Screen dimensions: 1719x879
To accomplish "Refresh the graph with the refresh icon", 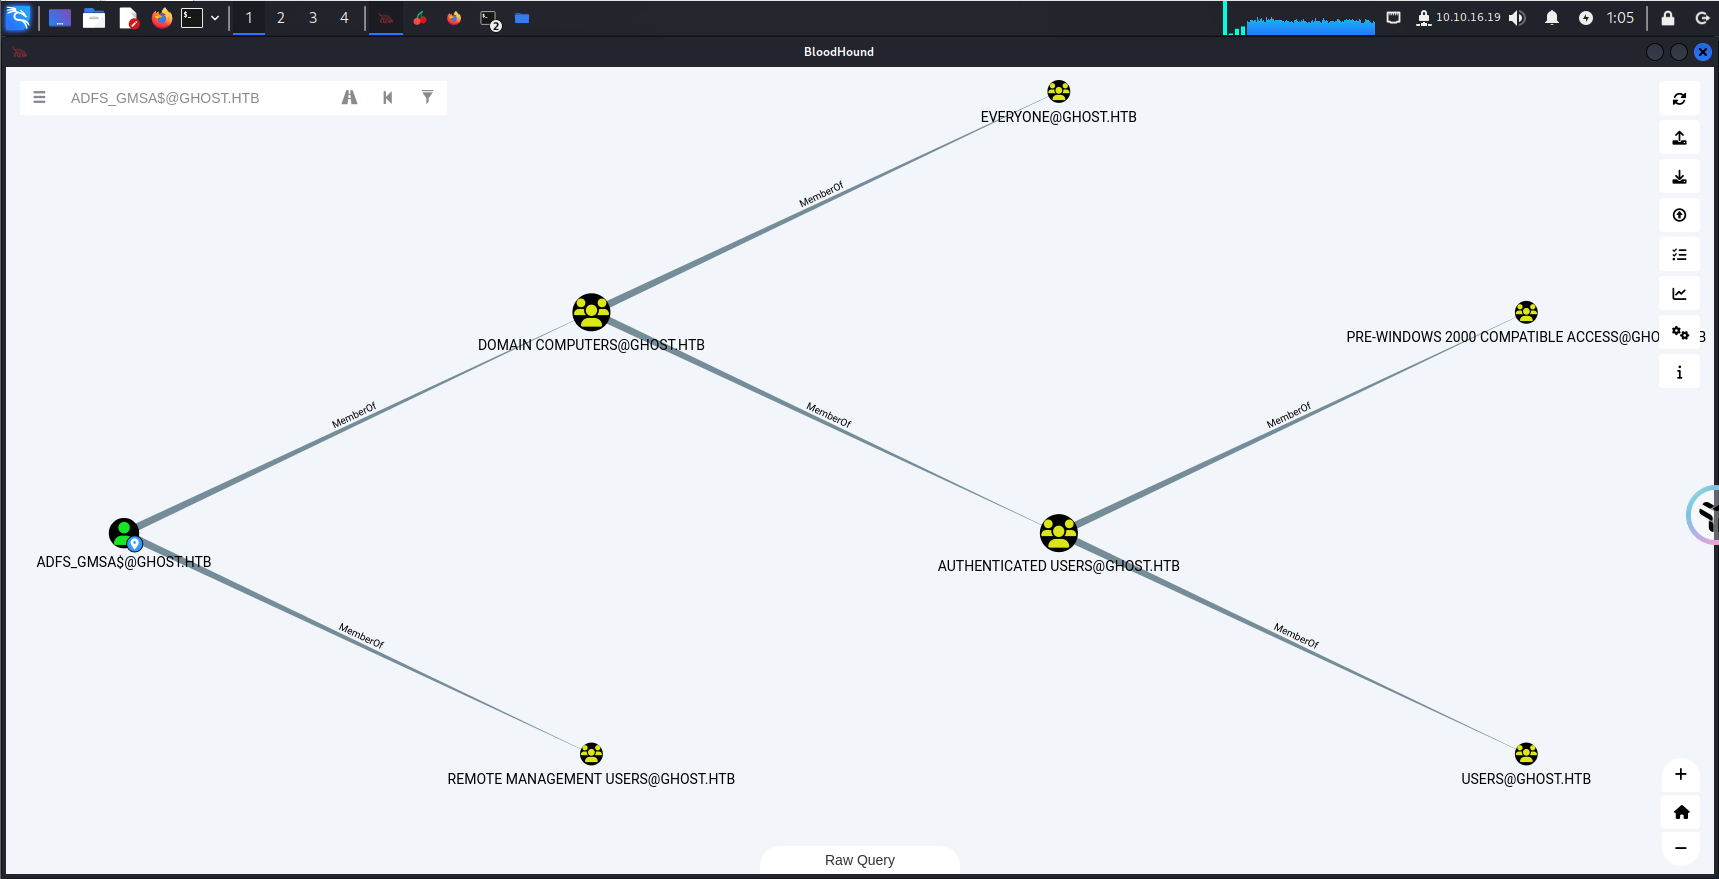I will pos(1679,99).
